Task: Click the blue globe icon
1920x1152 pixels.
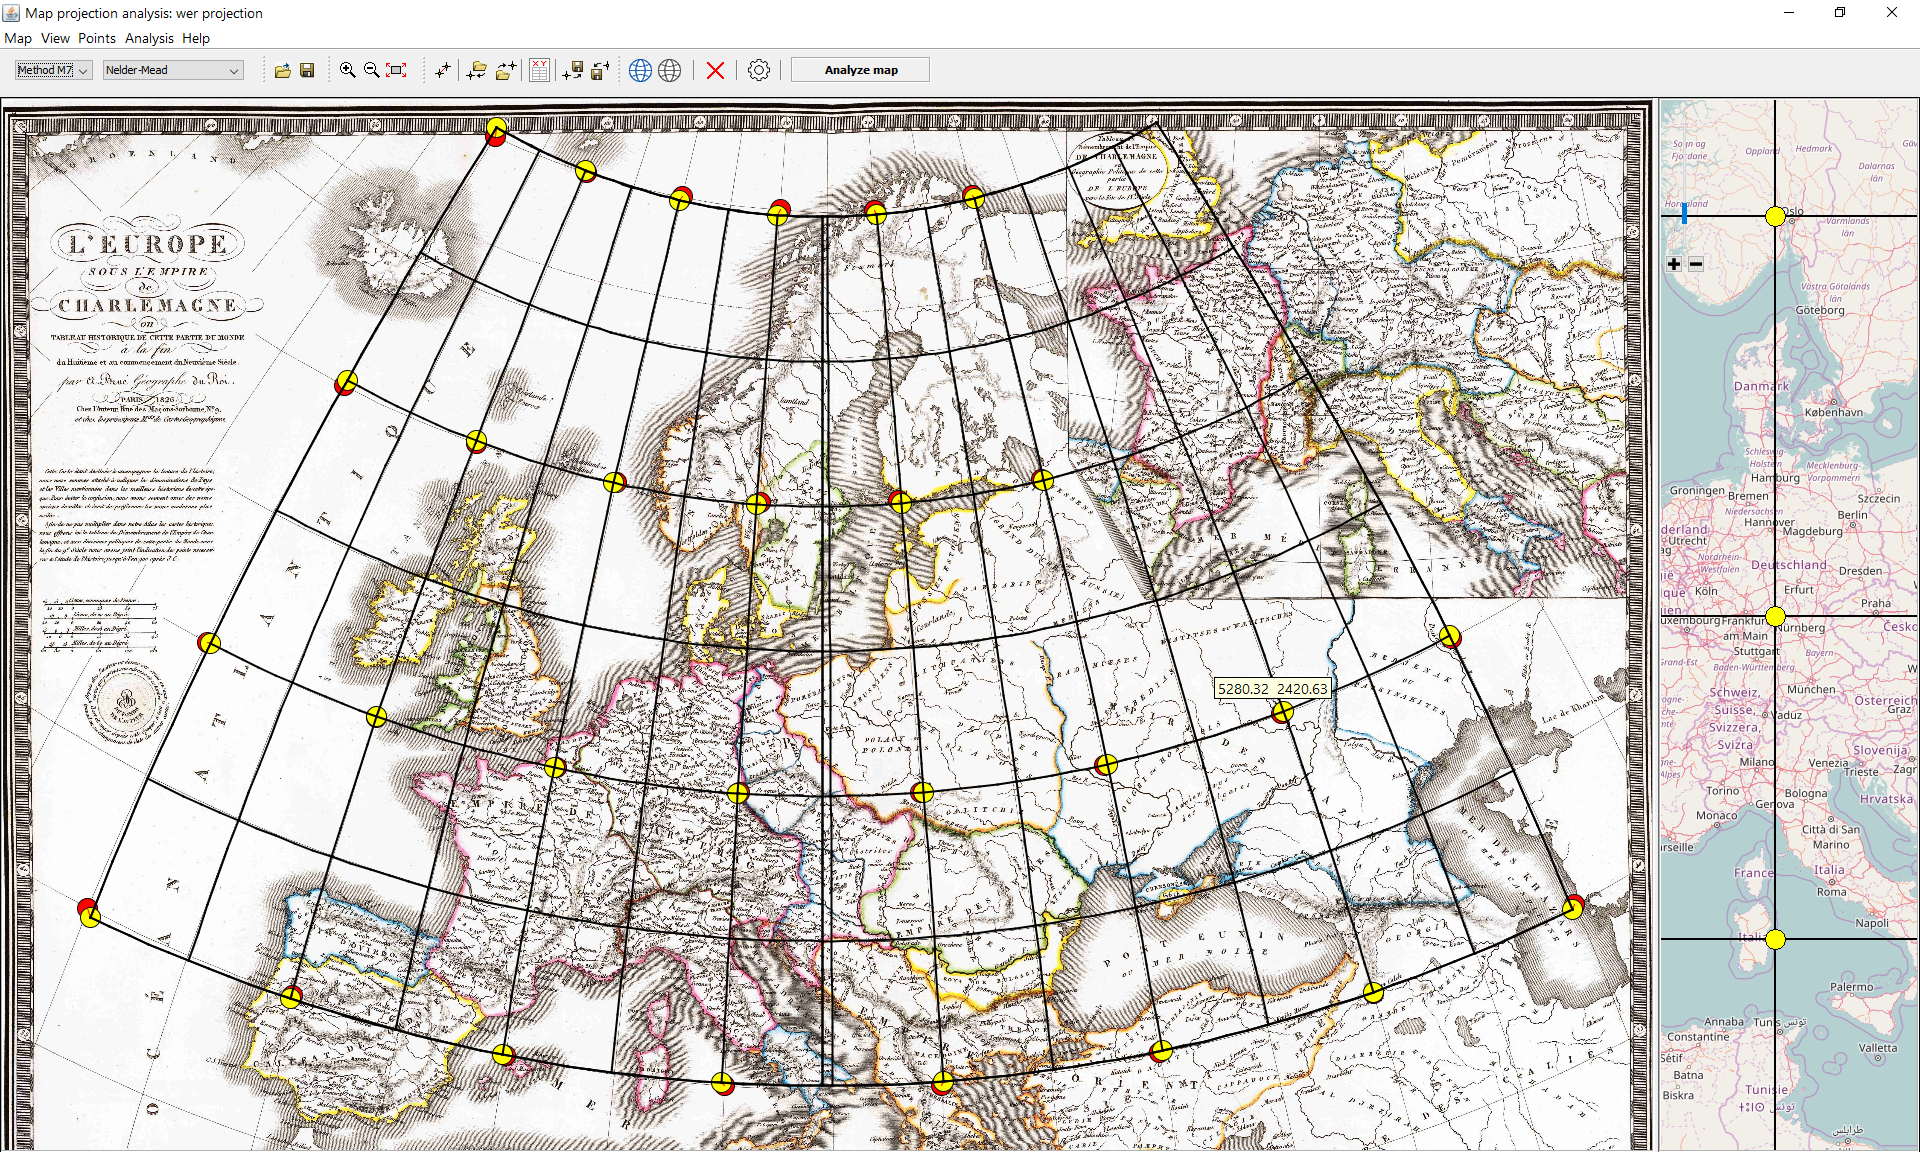Action: pyautogui.click(x=641, y=70)
